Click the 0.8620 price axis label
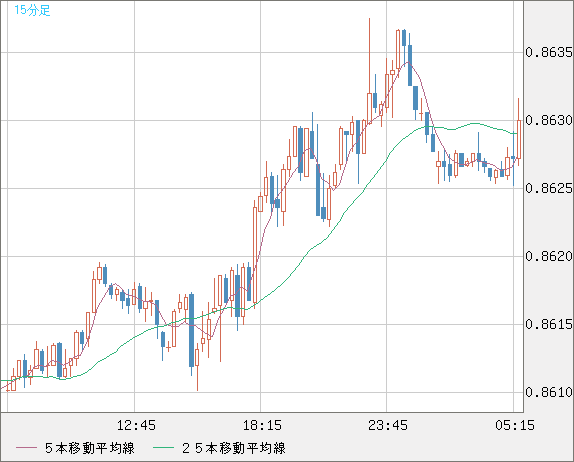This screenshot has width=574, height=462. click(x=549, y=256)
